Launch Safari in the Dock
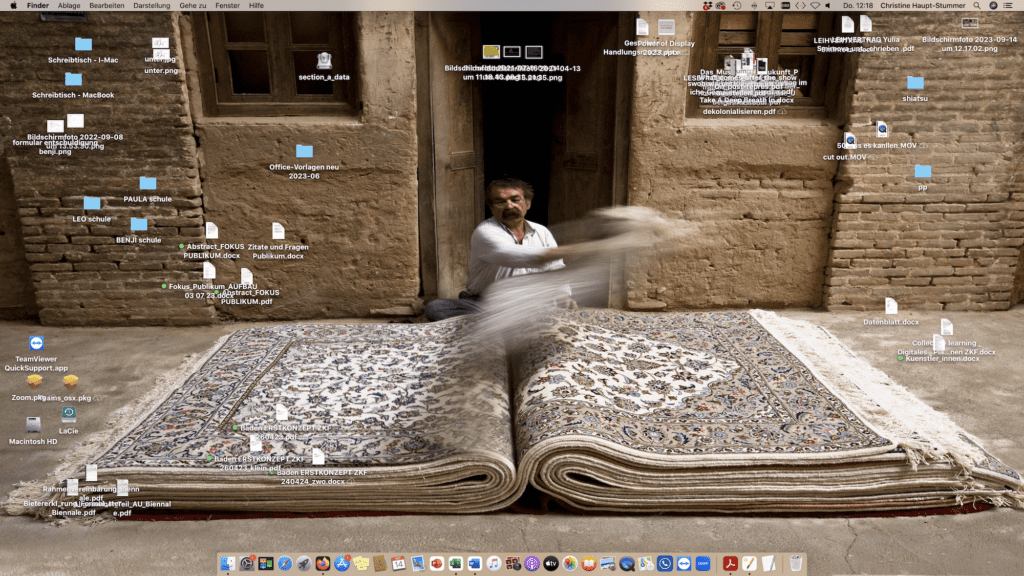1024x576 pixels. (x=284, y=563)
